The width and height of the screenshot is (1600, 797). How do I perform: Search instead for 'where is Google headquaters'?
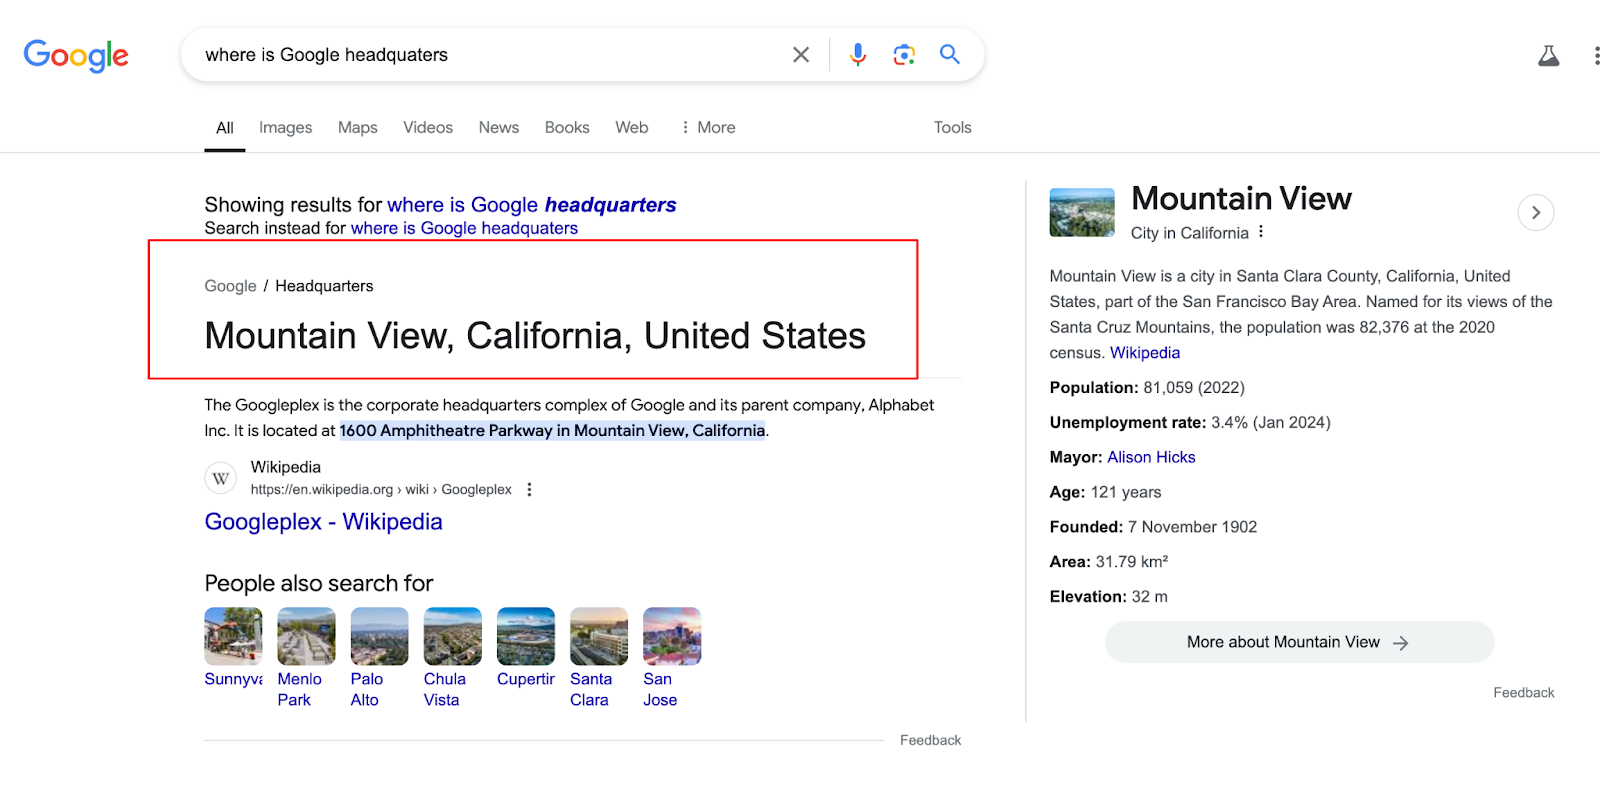[x=464, y=228]
